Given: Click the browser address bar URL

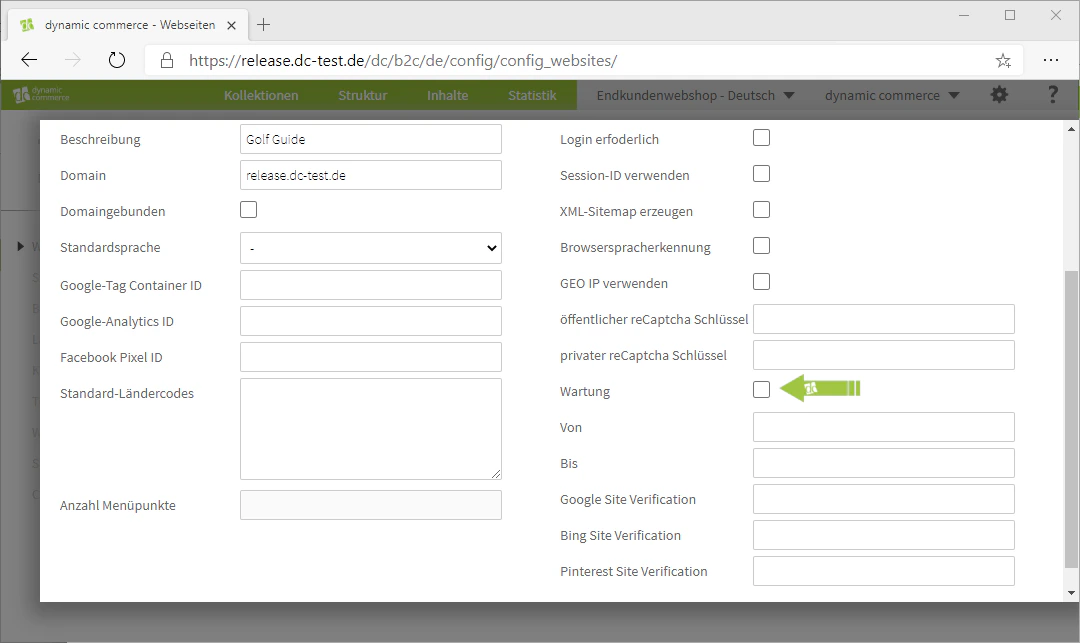Looking at the screenshot, I should point(403,61).
